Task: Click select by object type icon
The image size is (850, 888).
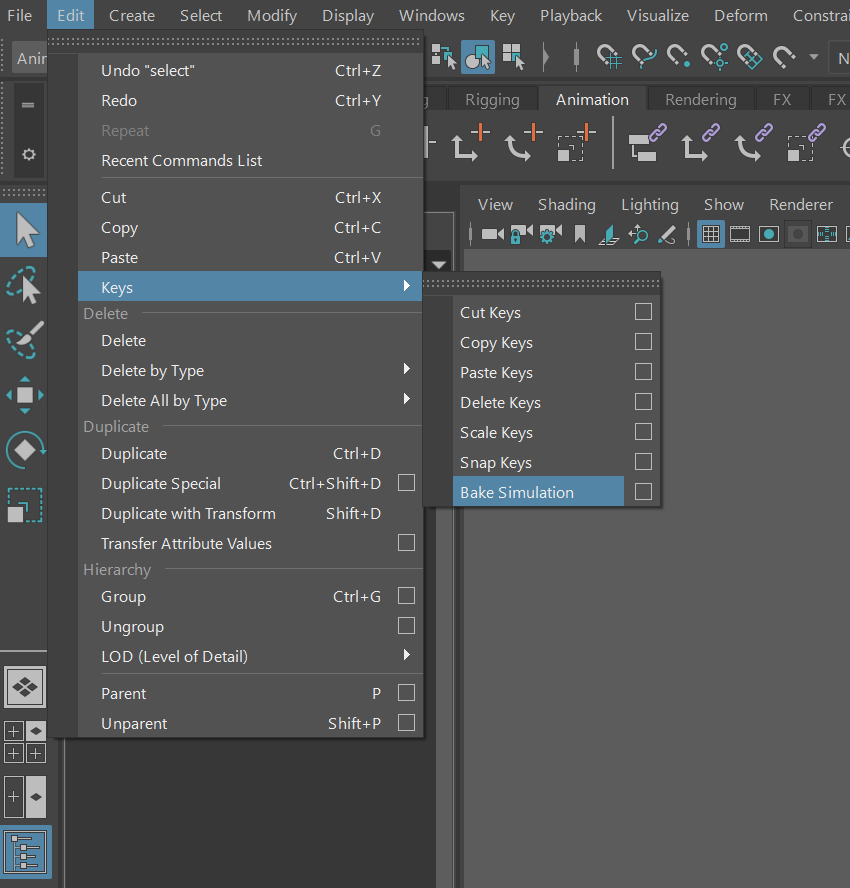Action: point(478,57)
